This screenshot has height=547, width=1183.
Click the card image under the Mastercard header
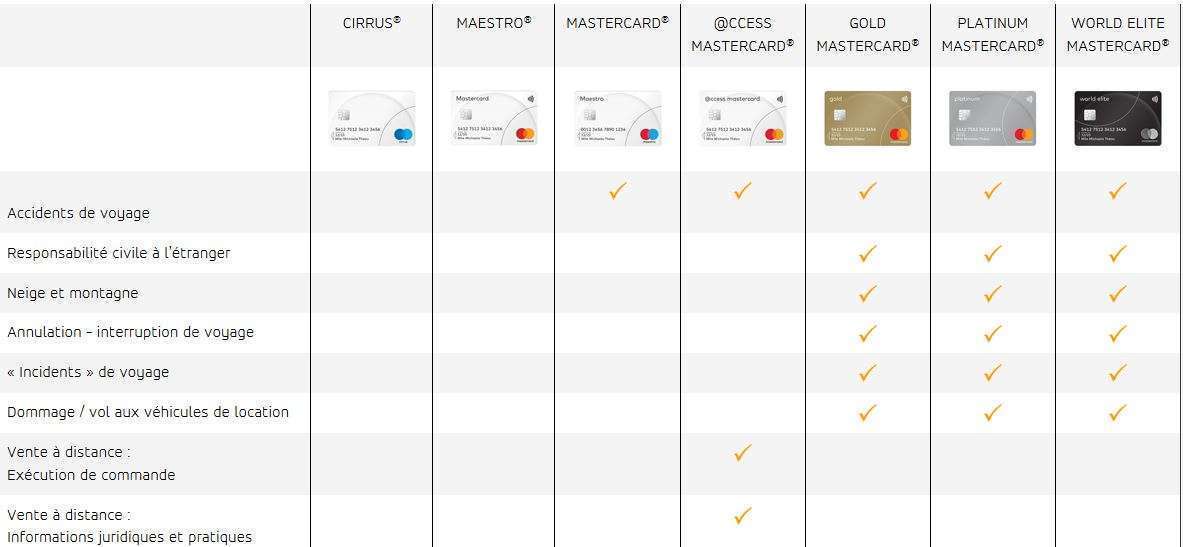pos(618,119)
